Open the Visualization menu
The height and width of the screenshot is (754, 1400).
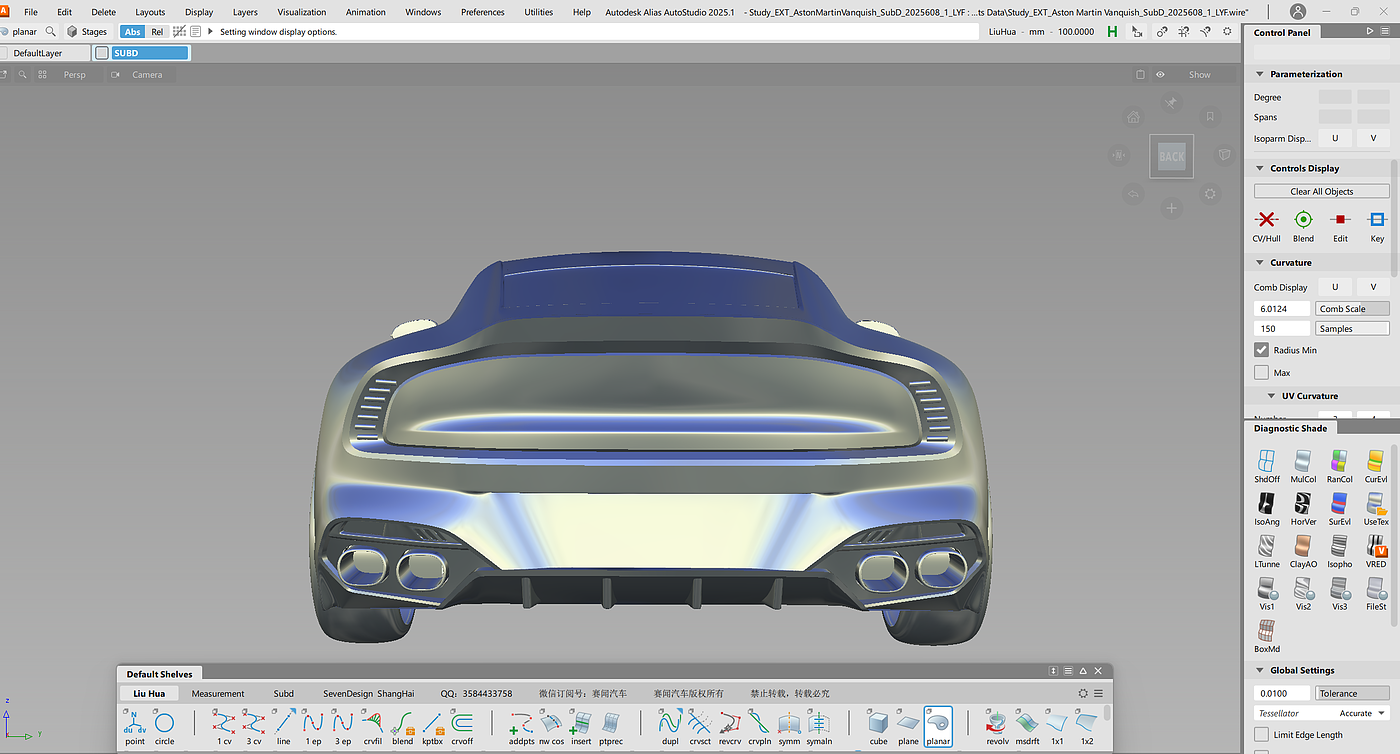pyautogui.click(x=301, y=12)
